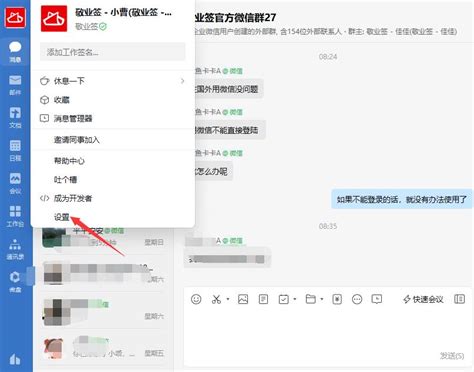Image resolution: width=474 pixels, height=372 pixels.
Task: Click the profile name 敬业签 - 小曹
Action: (123, 13)
